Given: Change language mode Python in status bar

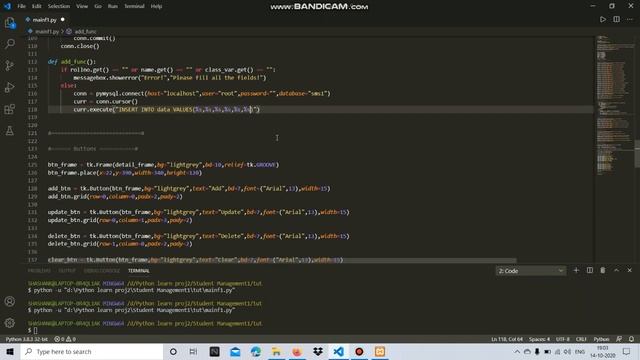Looking at the screenshot, I should (601, 339).
